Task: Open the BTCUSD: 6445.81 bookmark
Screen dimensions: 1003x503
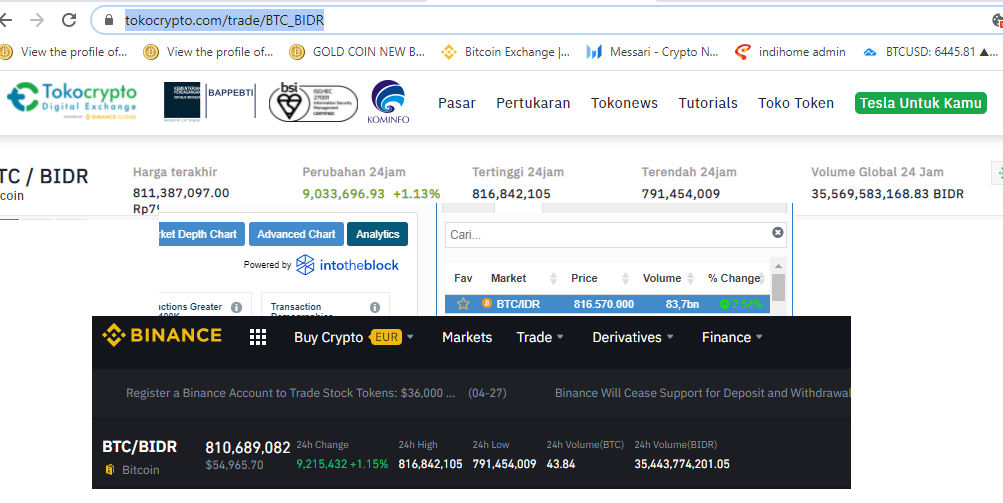Action: [929, 52]
